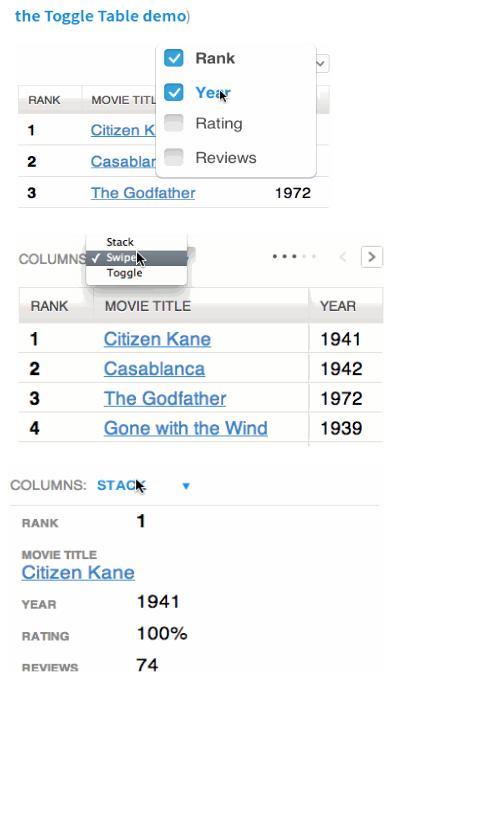Click the column position dots indicator
This screenshot has width=480, height=823.
coord(294,257)
